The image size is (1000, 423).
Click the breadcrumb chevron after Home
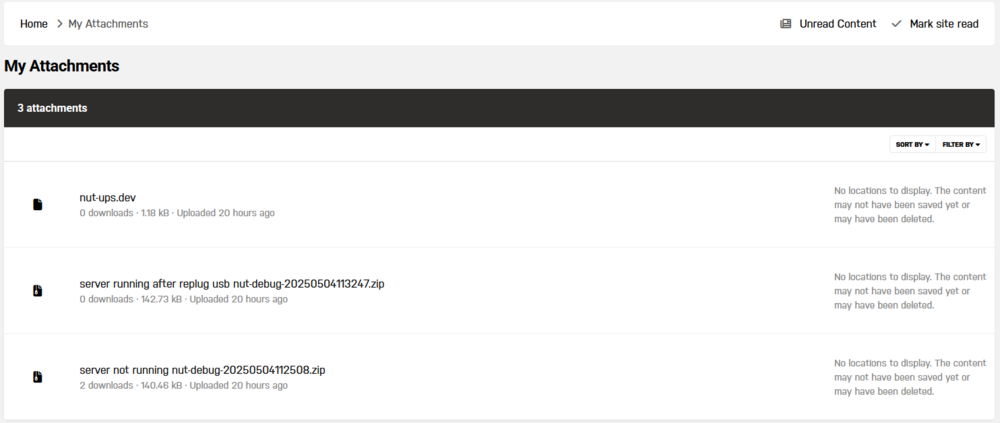tap(59, 24)
